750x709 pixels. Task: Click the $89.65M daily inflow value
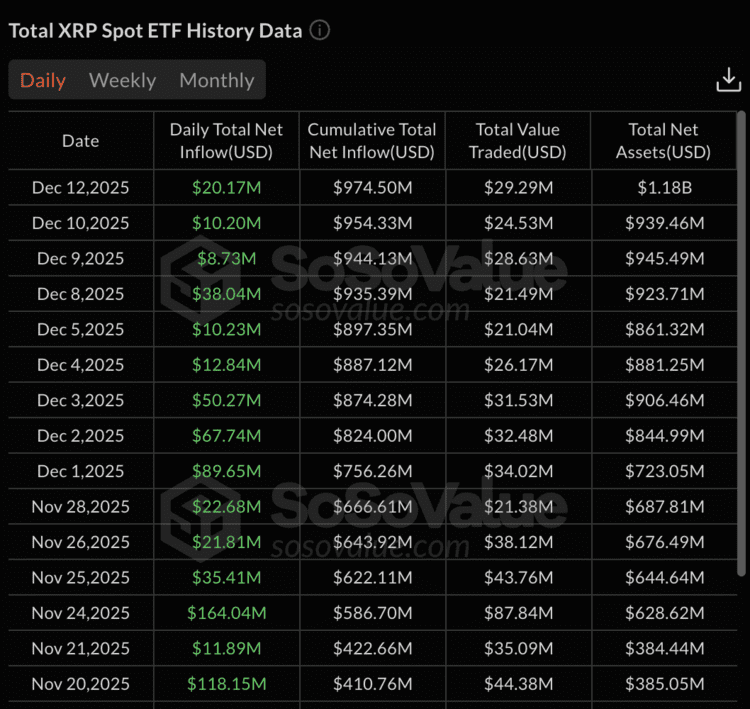[226, 471]
